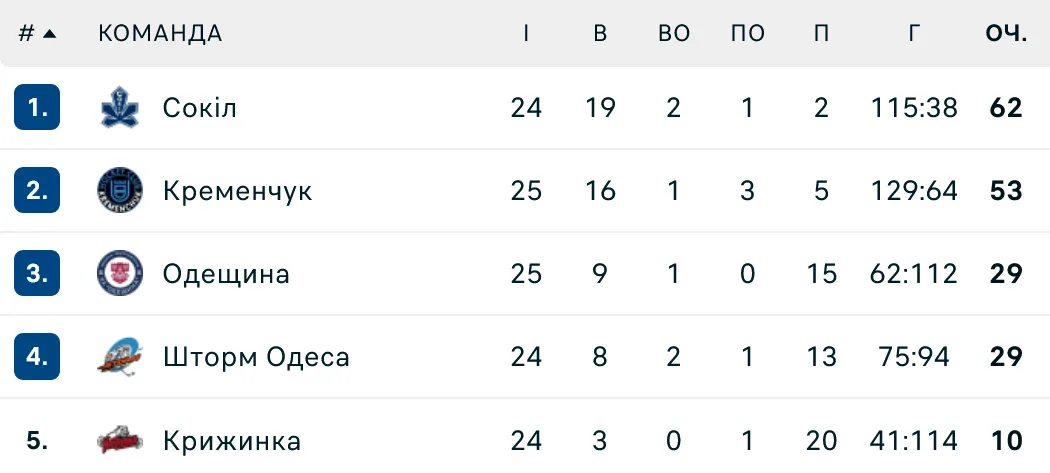The height and width of the screenshot is (473, 1050).
Task: Click the Одещина team logo
Action: click(x=121, y=274)
